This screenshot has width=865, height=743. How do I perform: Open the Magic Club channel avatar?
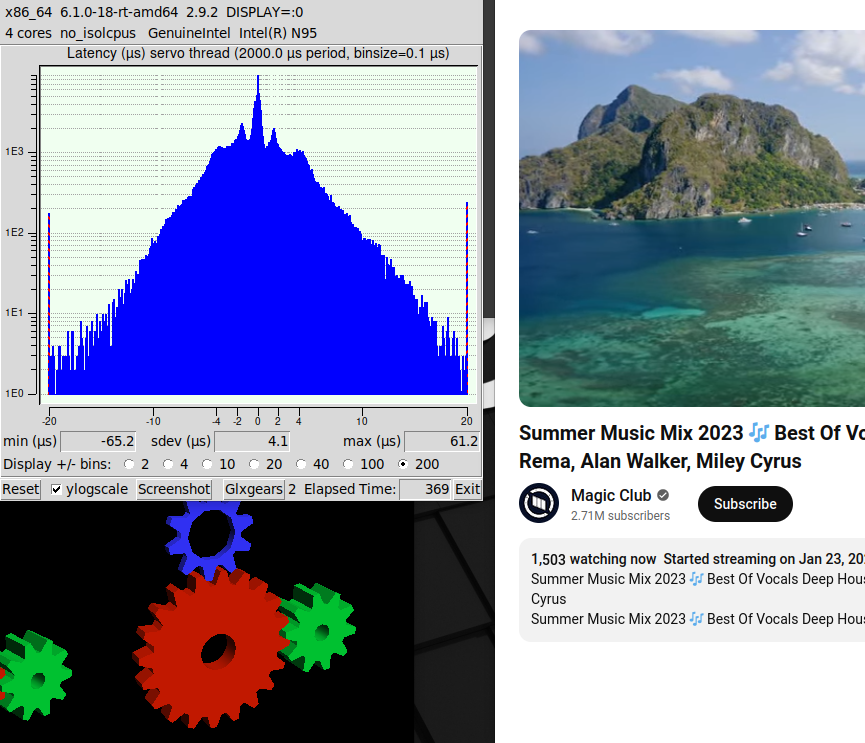tap(539, 503)
